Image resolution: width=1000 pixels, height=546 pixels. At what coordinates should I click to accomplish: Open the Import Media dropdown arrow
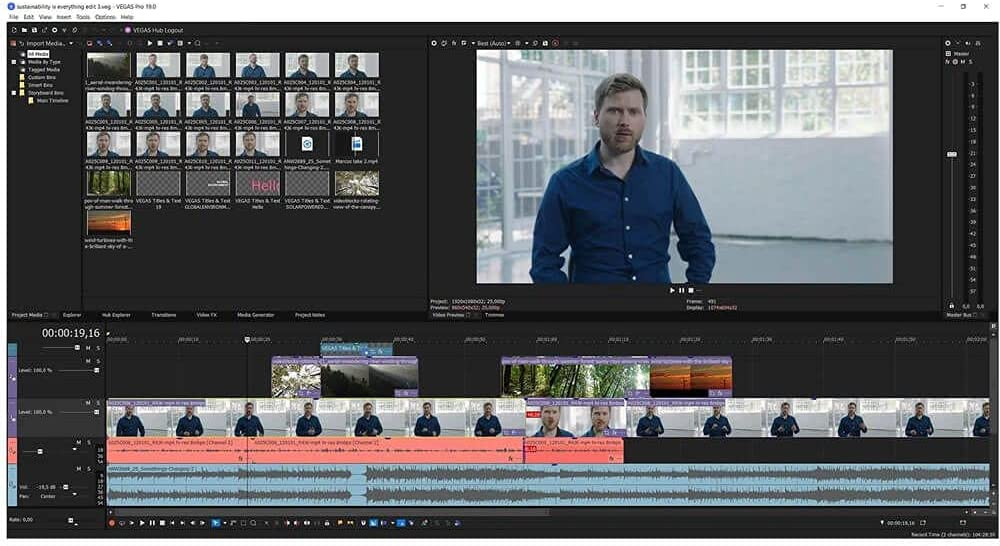click(71, 43)
